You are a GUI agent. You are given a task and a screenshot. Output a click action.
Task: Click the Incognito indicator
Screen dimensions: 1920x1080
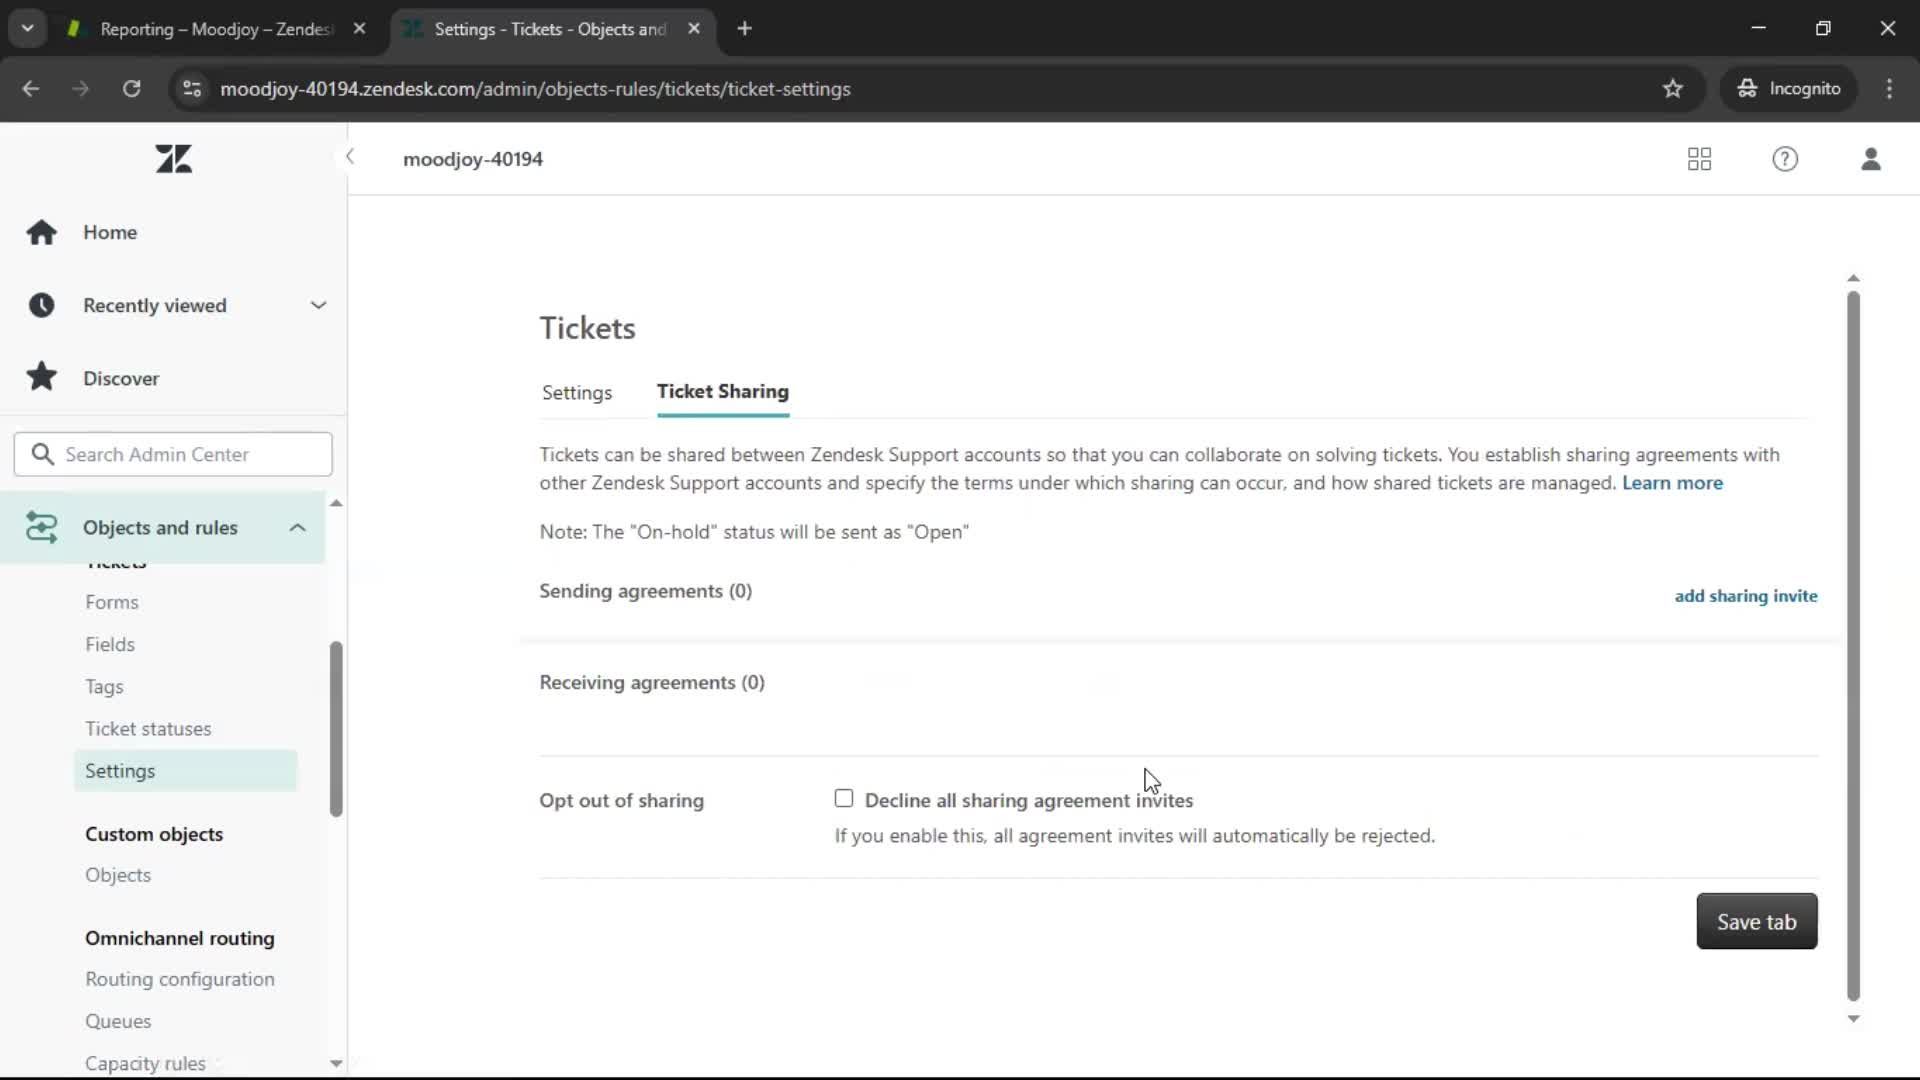point(1788,88)
